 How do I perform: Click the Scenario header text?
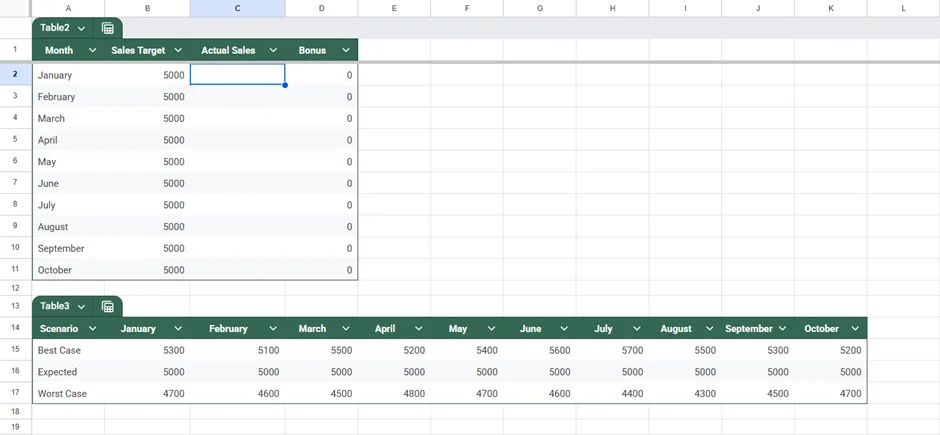[59, 328]
